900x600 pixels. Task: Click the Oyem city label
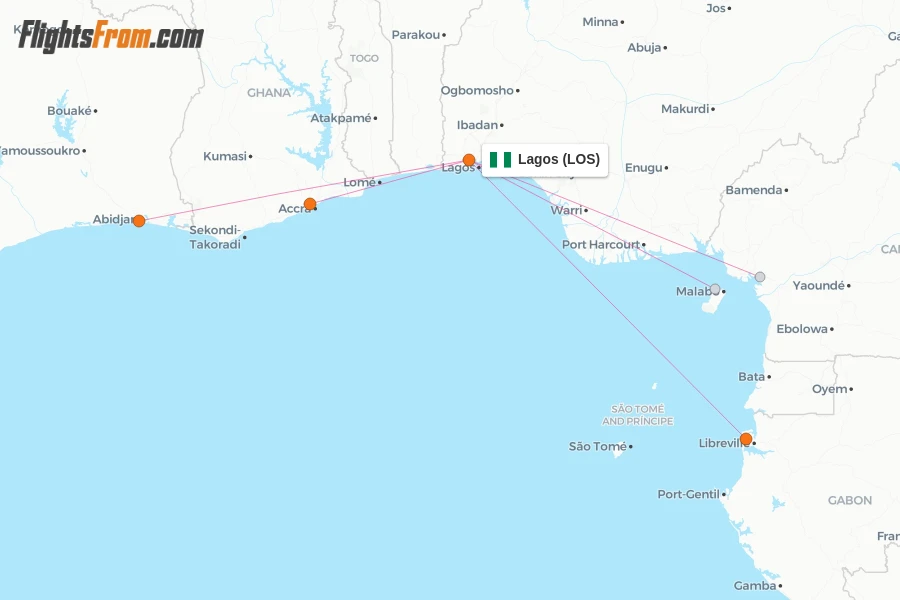pyautogui.click(x=829, y=389)
